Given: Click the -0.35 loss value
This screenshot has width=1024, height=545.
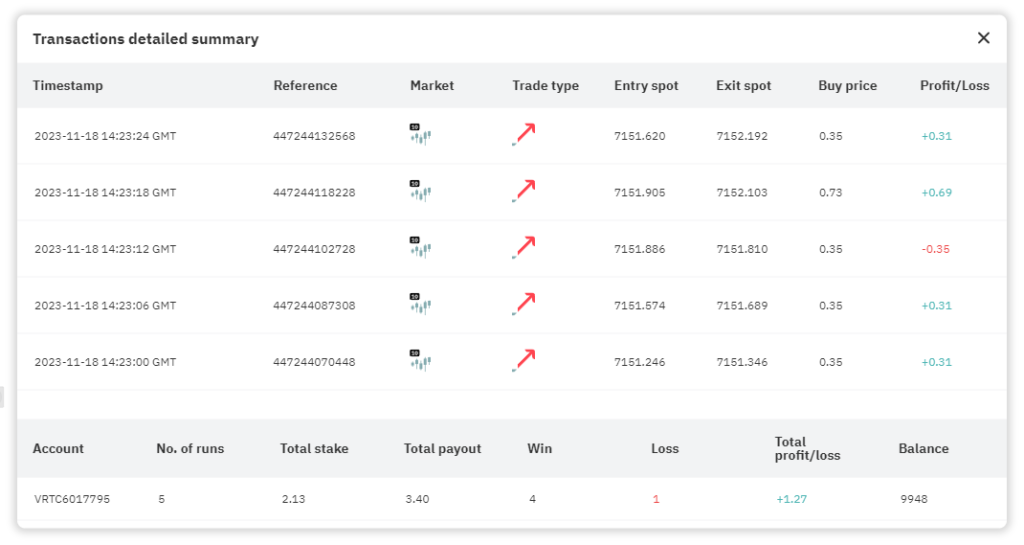Looking at the screenshot, I should [935, 249].
